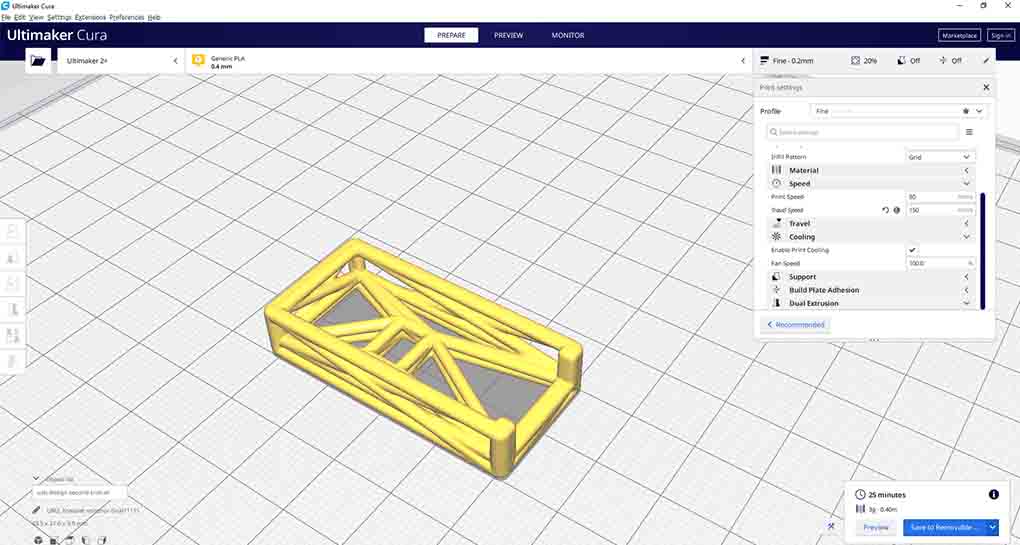This screenshot has width=1020, height=545.
Task: Select the Support Blocker tool
Action: tap(13, 361)
